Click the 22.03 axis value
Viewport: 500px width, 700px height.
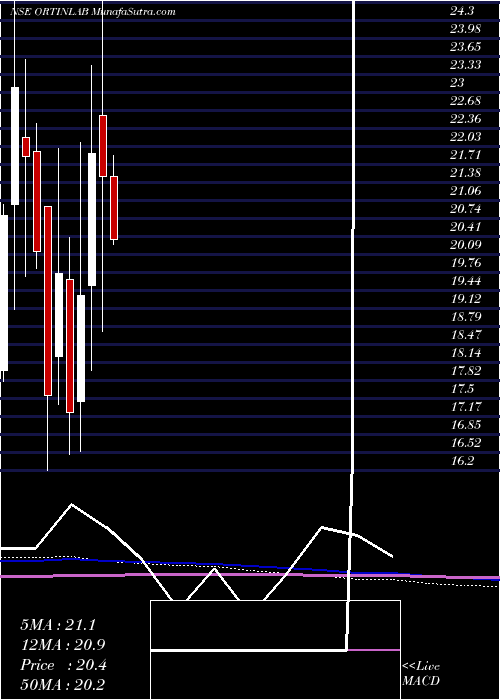(x=465, y=137)
